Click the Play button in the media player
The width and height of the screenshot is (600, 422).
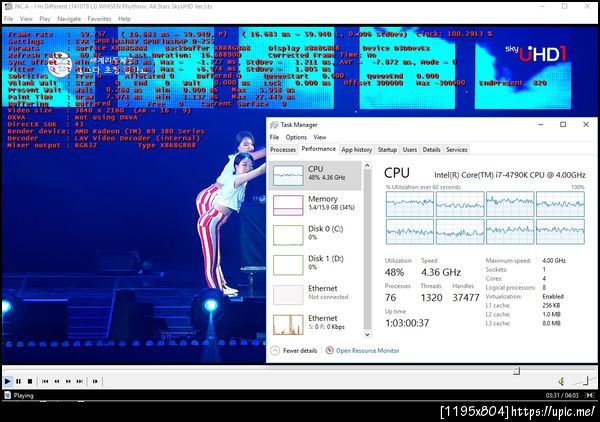7,381
